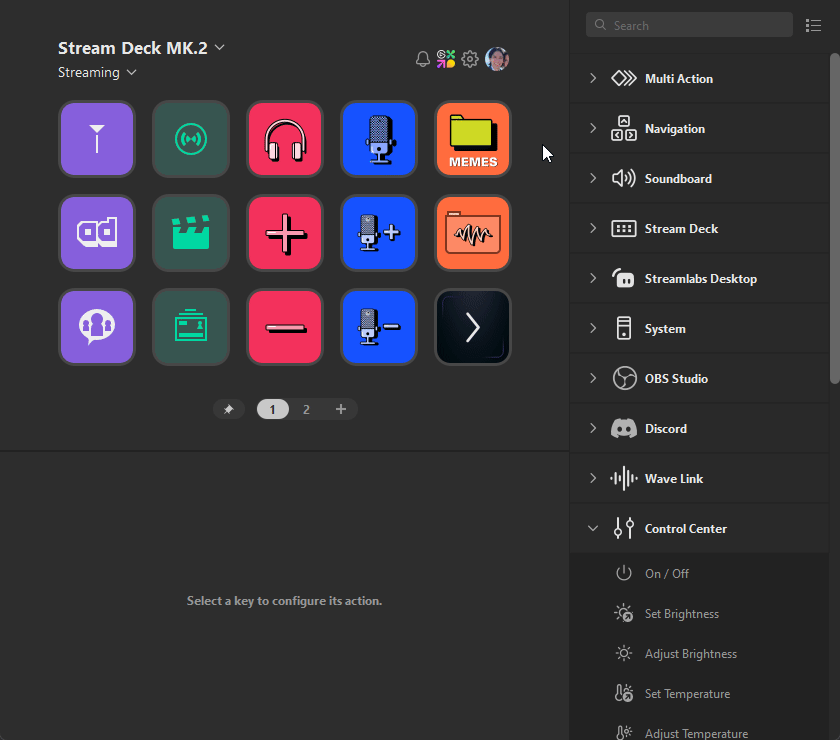Expand the Discord category
The image size is (840, 740).
[x=699, y=429]
